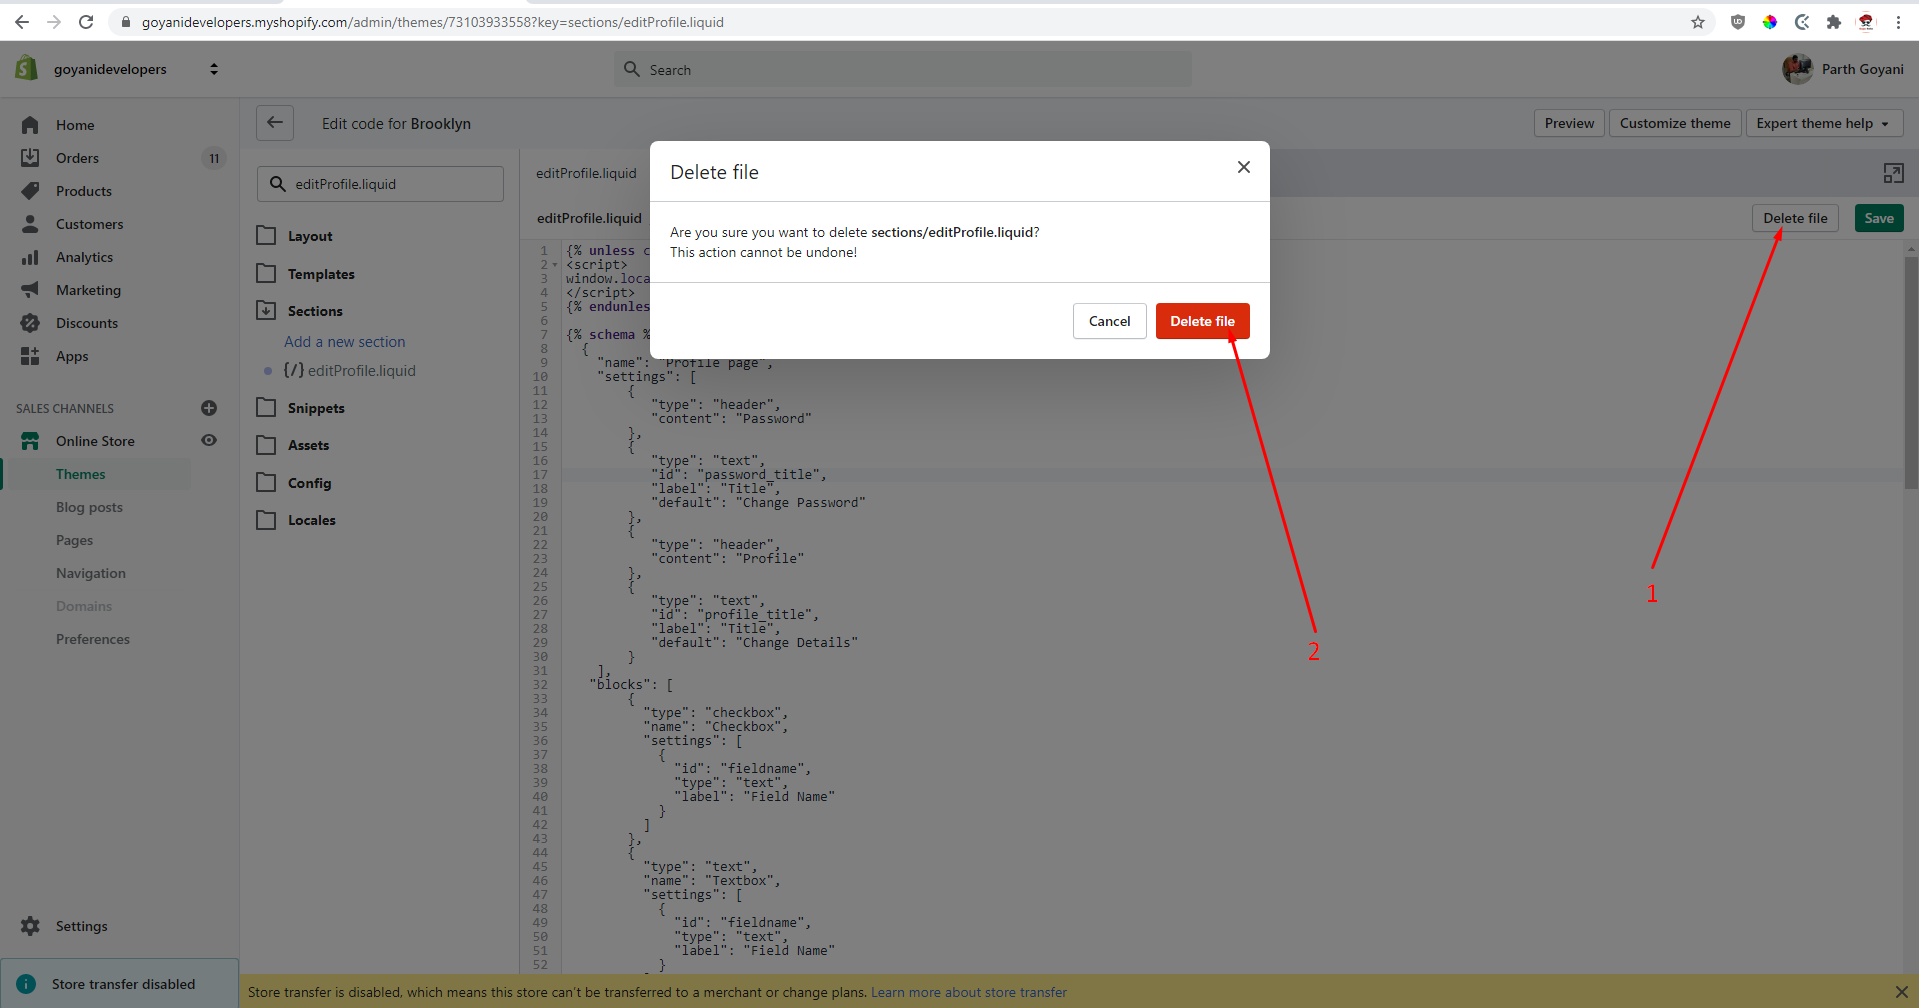Select Themes under Online Store
This screenshot has height=1008, width=1919.
(80, 474)
